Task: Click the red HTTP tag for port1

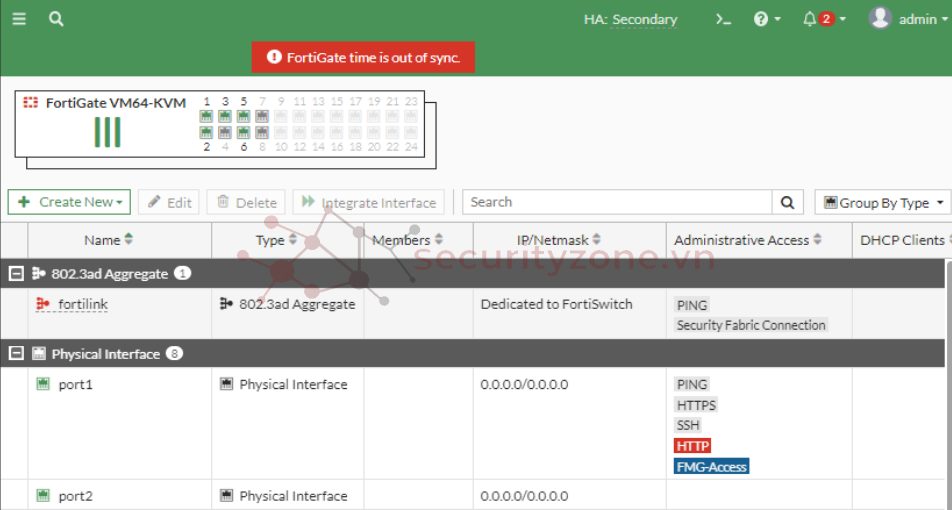Action: [x=693, y=446]
